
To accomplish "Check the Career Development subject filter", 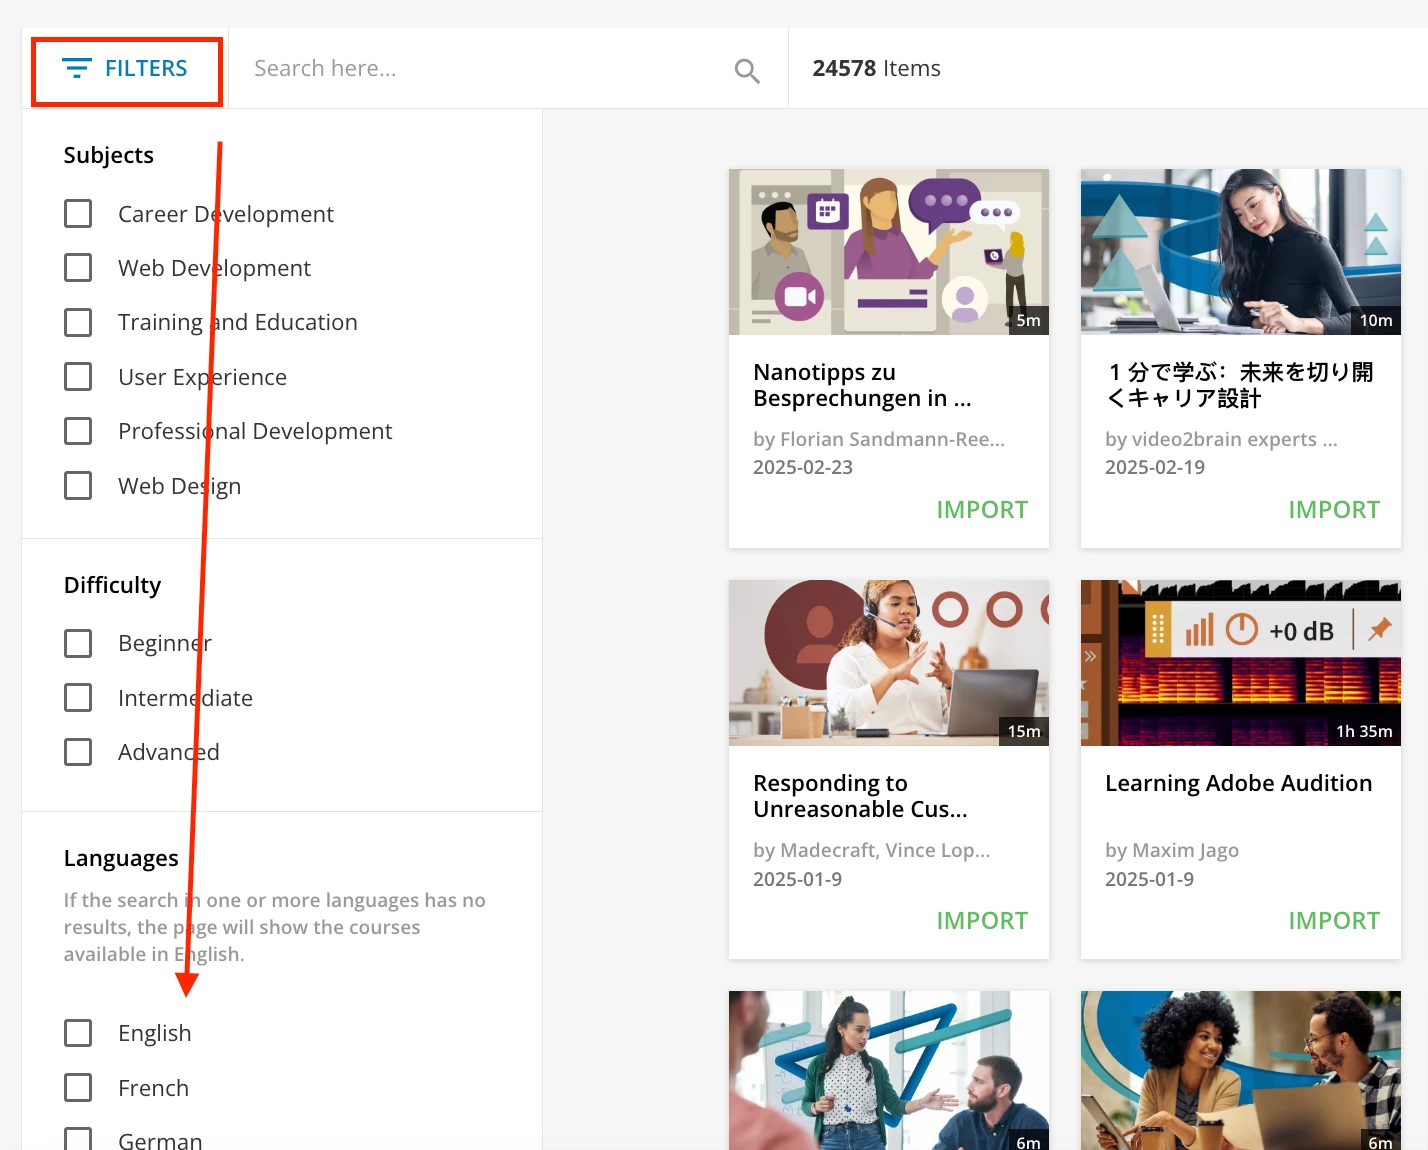I will pos(78,214).
